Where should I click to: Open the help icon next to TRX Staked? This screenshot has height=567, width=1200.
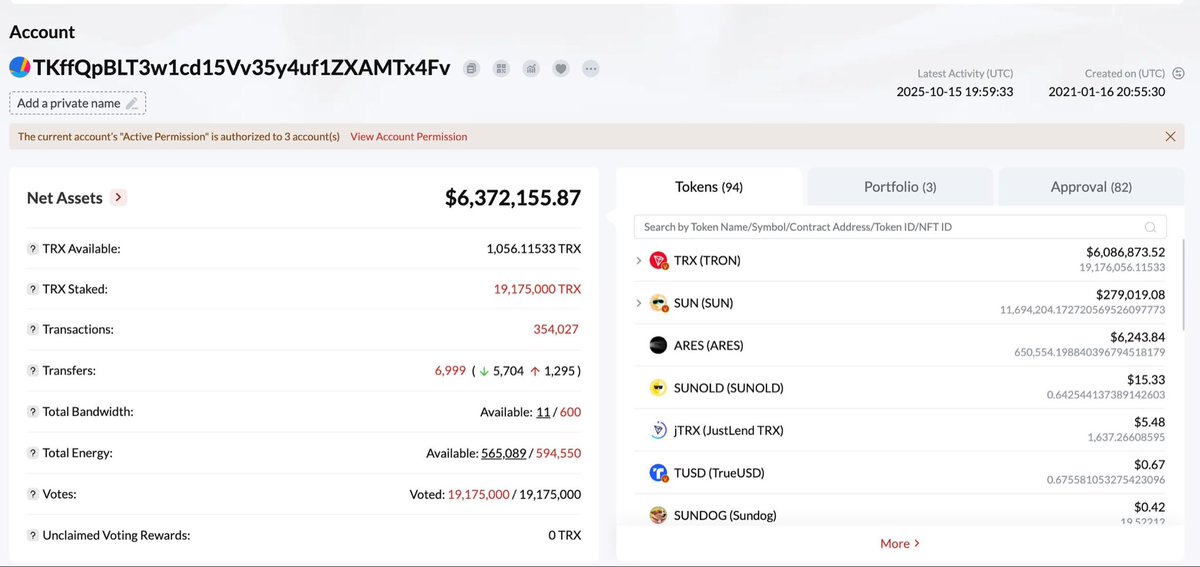pos(32,289)
